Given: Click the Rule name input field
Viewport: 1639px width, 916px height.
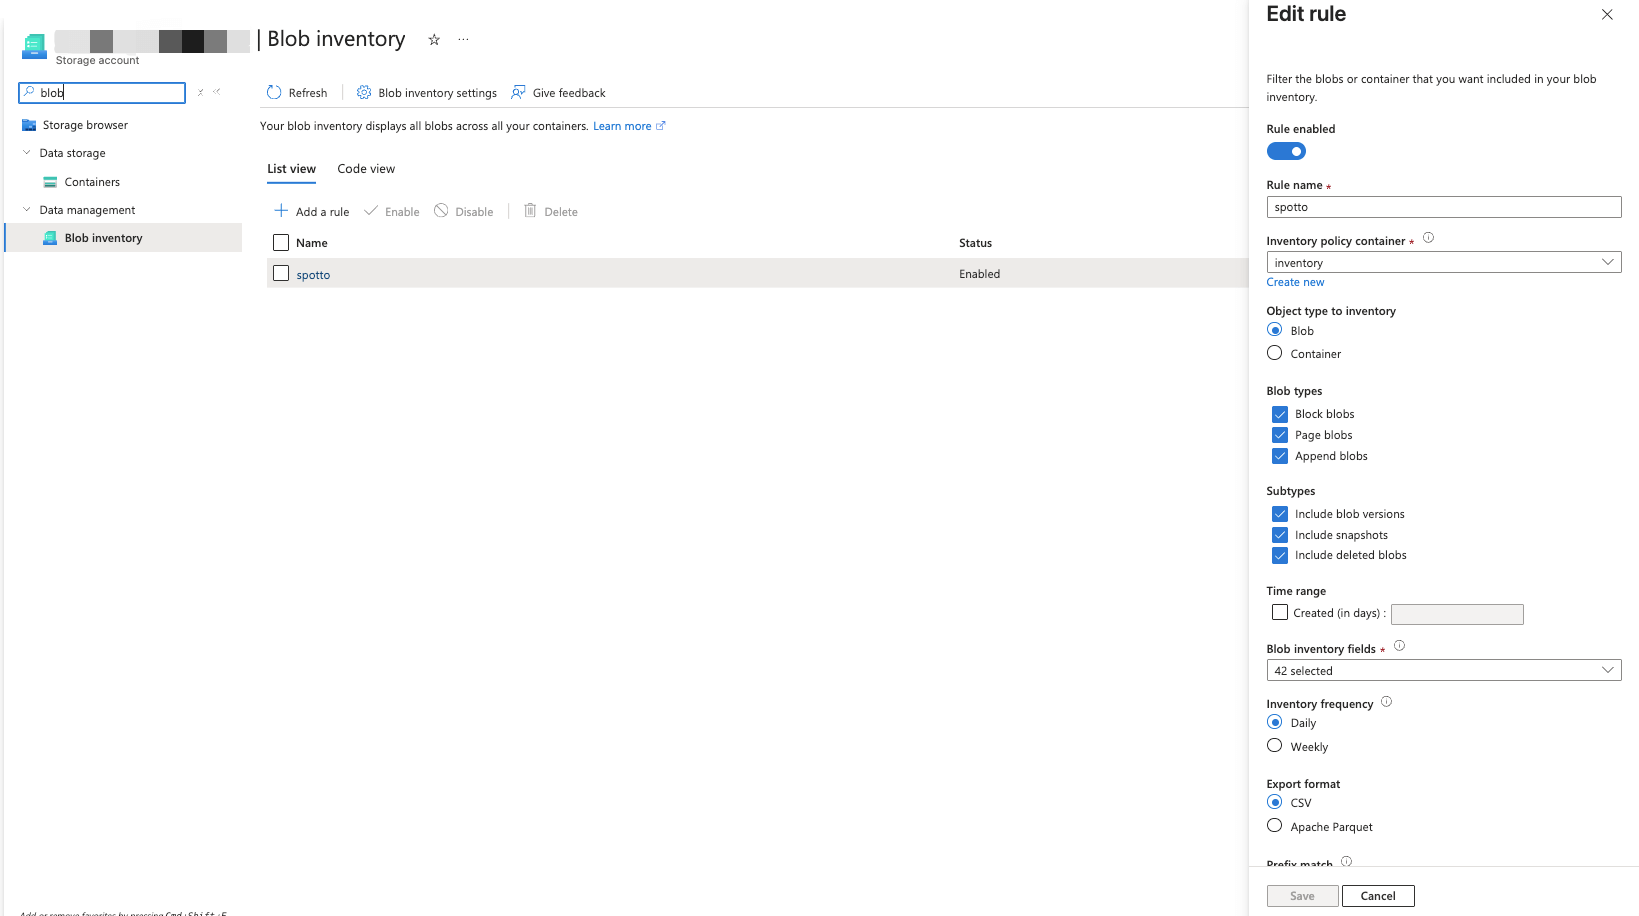Looking at the screenshot, I should (1443, 207).
